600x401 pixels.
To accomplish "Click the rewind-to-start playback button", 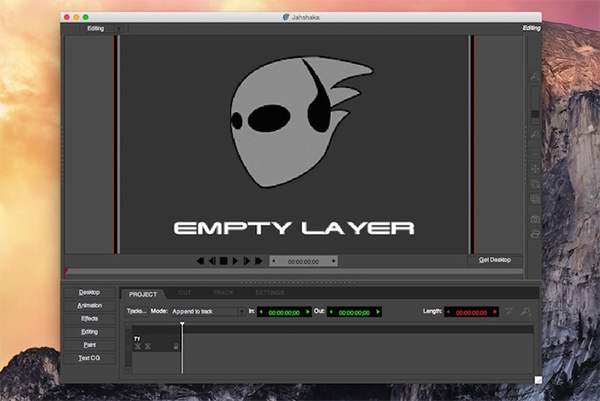I will (x=200, y=261).
